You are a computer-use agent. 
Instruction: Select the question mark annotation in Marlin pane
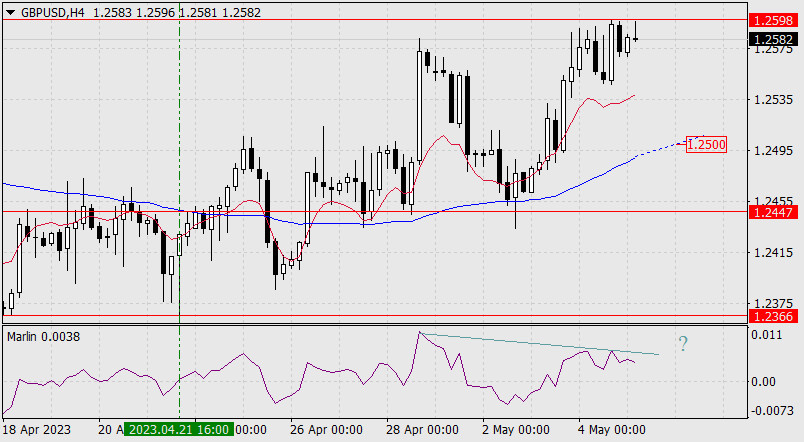(x=683, y=343)
